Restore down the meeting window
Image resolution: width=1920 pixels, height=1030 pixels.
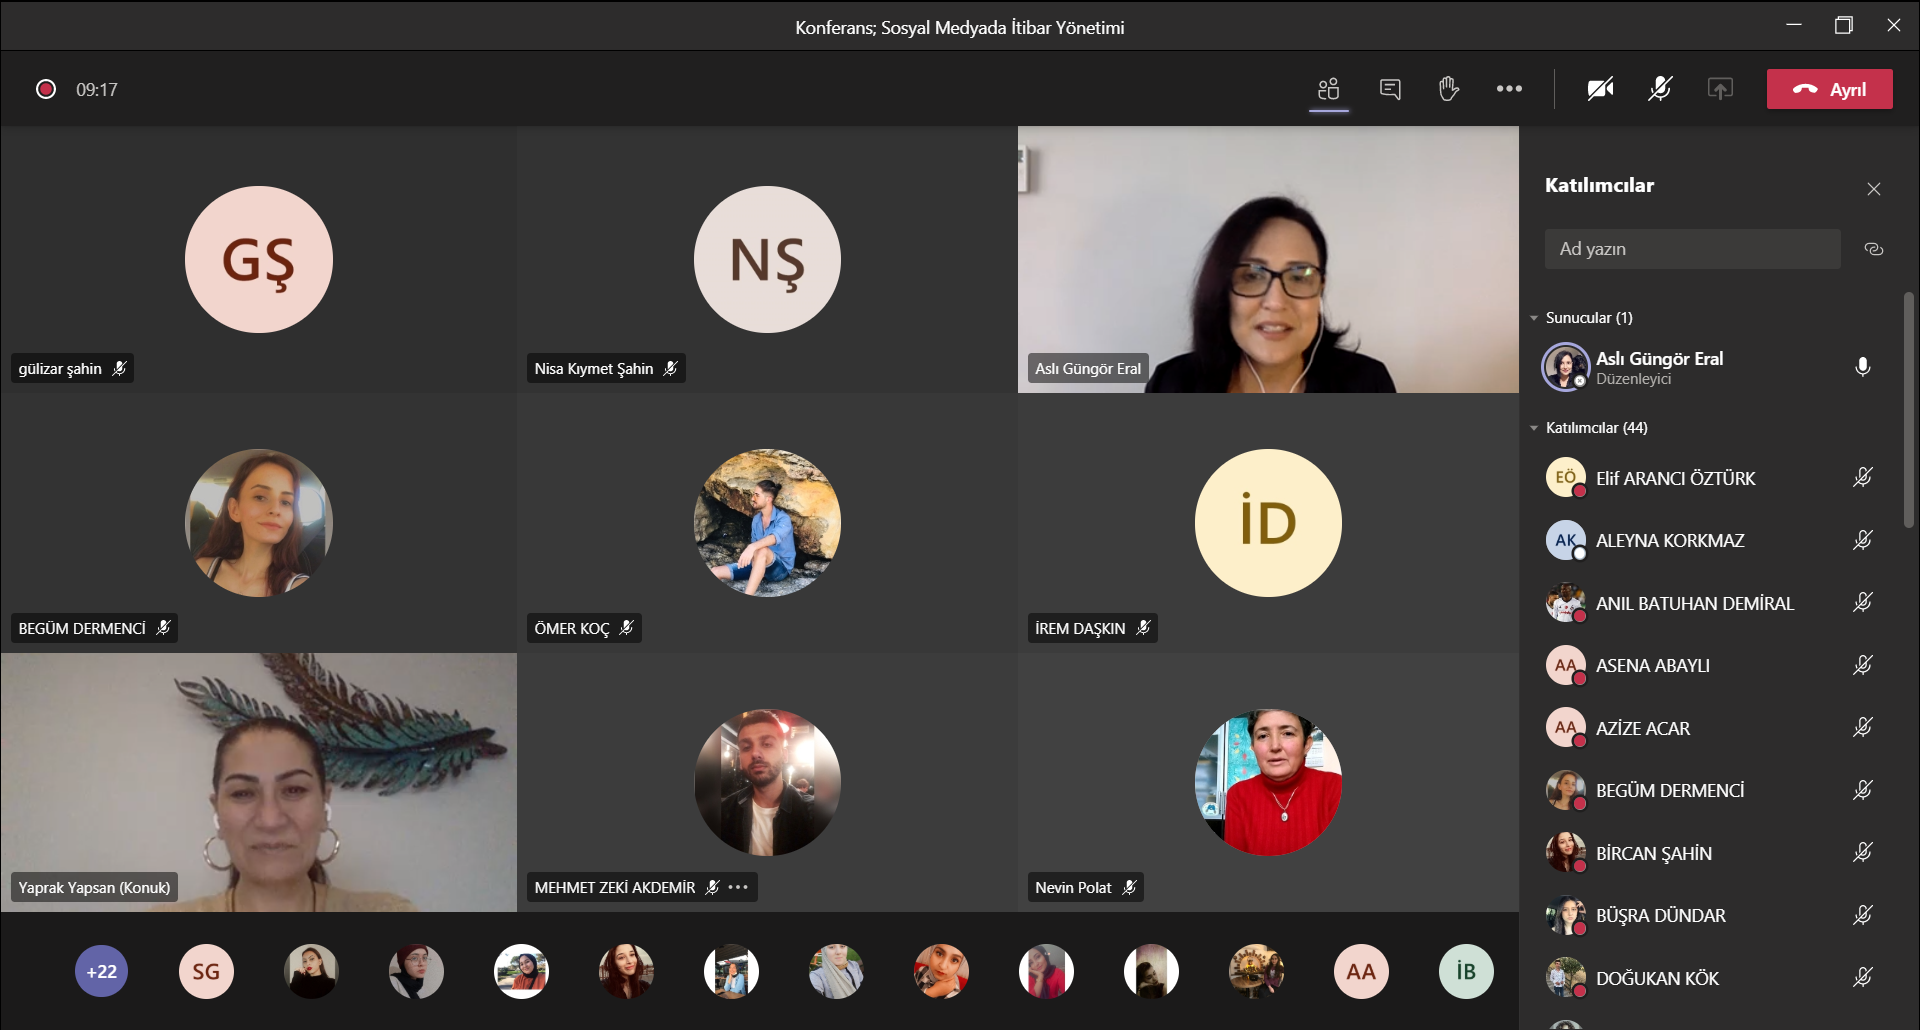(1844, 25)
